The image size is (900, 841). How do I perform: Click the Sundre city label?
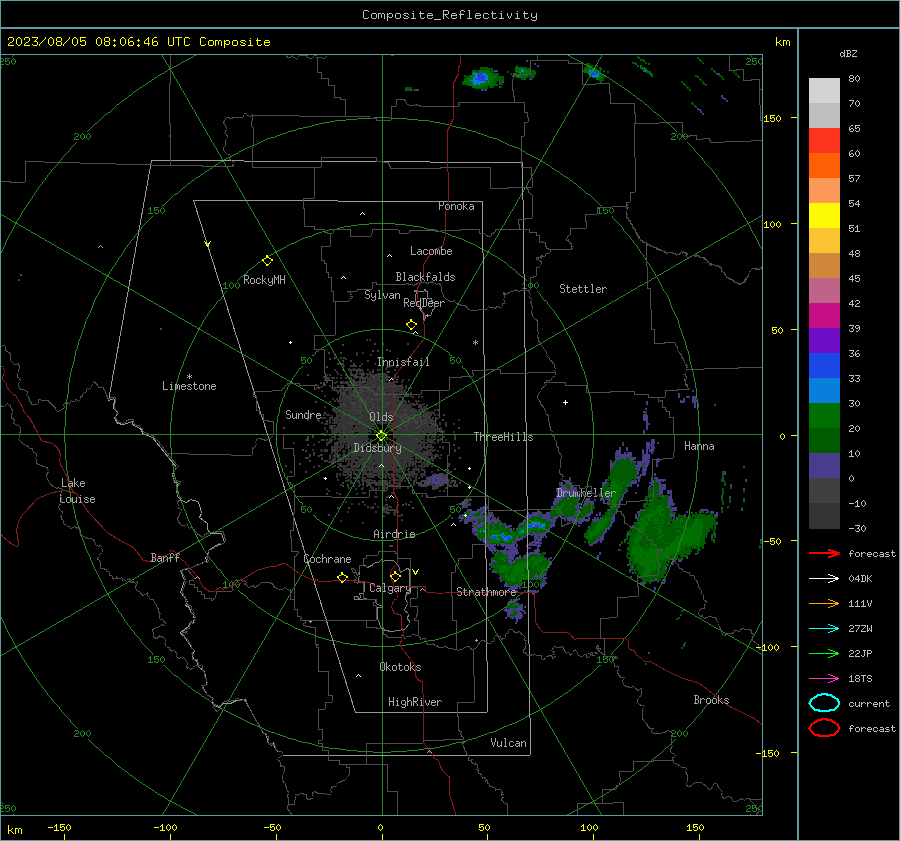[x=303, y=415]
